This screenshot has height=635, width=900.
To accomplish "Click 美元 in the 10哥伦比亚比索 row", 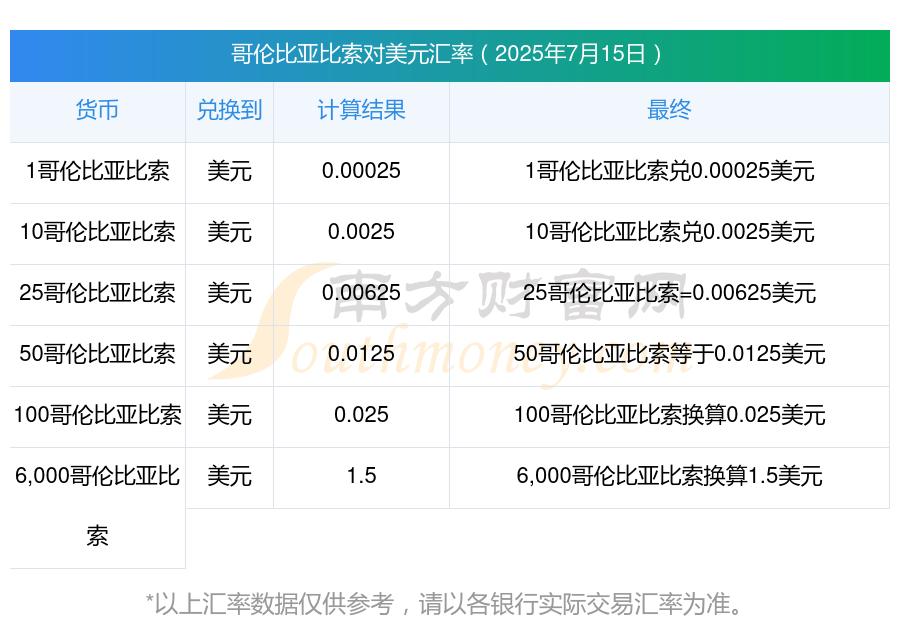I will 230,232.
